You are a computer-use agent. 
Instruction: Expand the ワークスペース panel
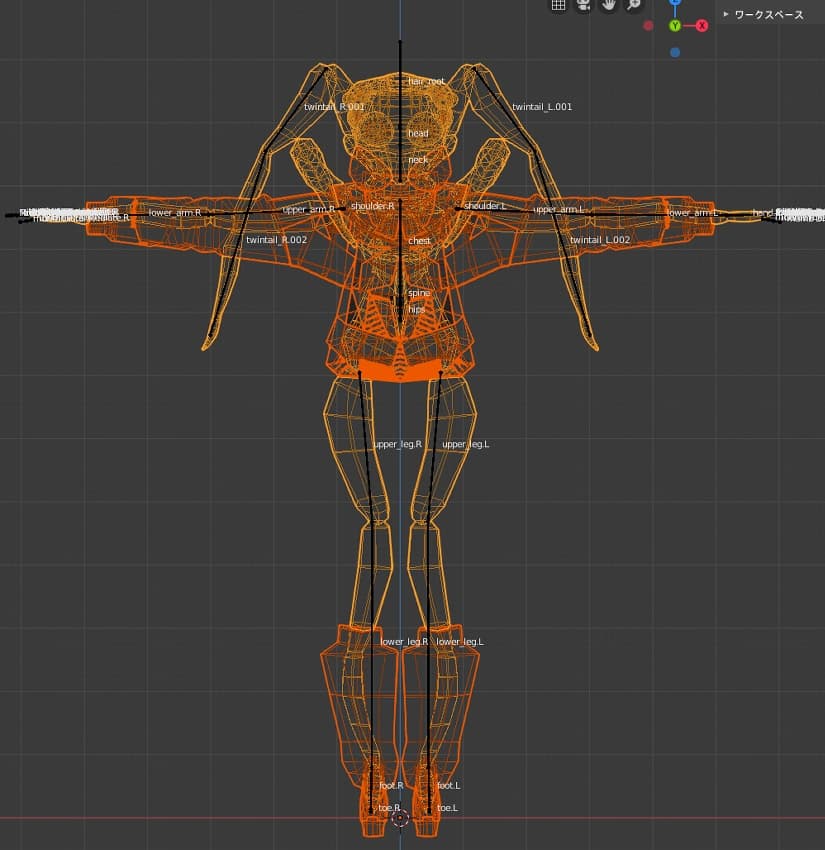[x=764, y=15]
